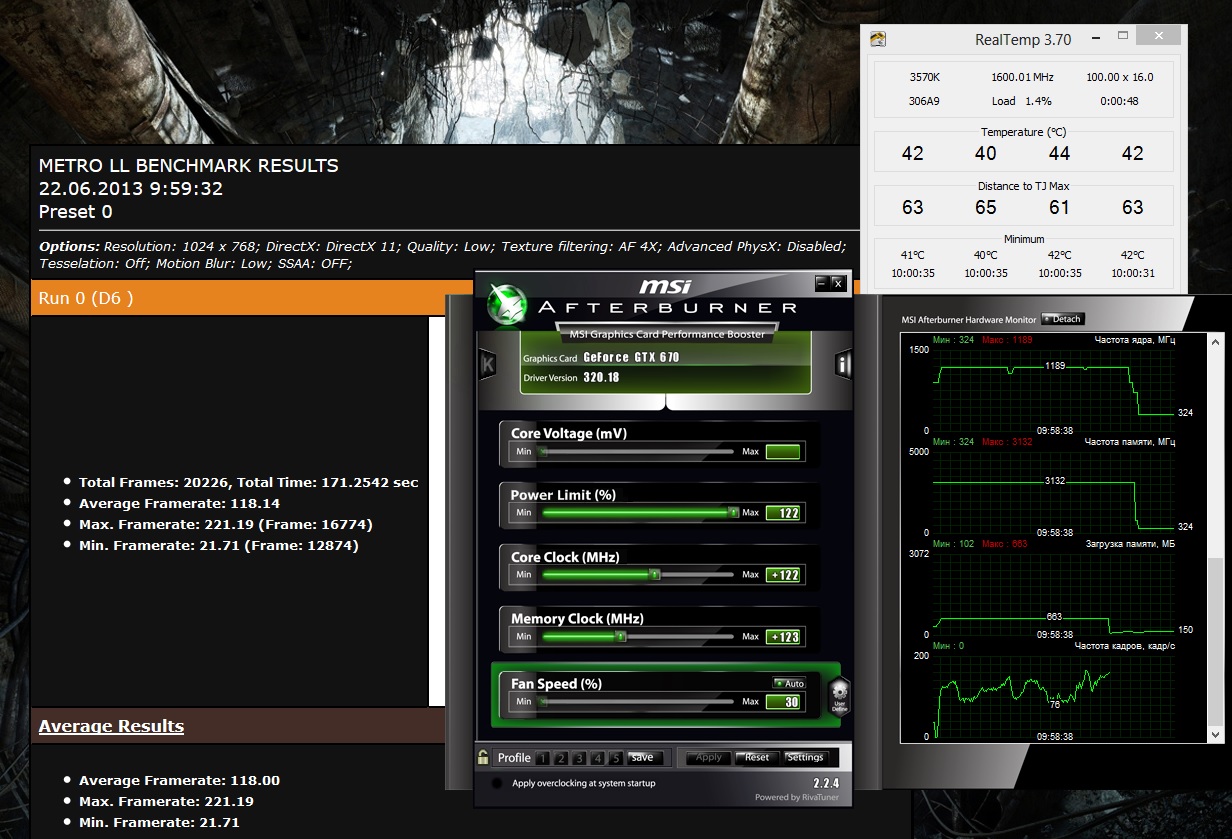This screenshot has width=1232, height=839.
Task: Toggle the fan speed Auto button
Action: tap(789, 684)
